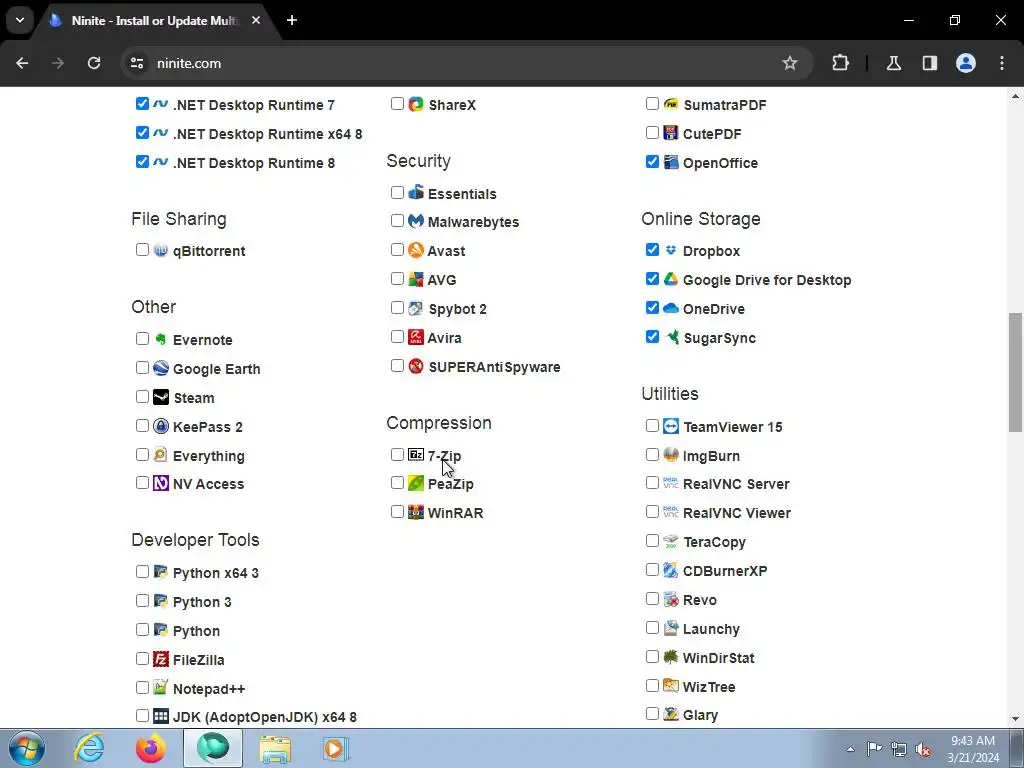This screenshot has width=1024, height=768.
Task: Click the AVG icon
Action: tap(416, 280)
